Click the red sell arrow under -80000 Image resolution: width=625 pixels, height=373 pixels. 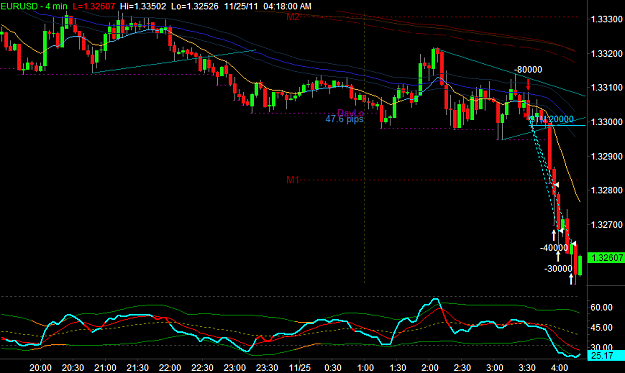528,84
